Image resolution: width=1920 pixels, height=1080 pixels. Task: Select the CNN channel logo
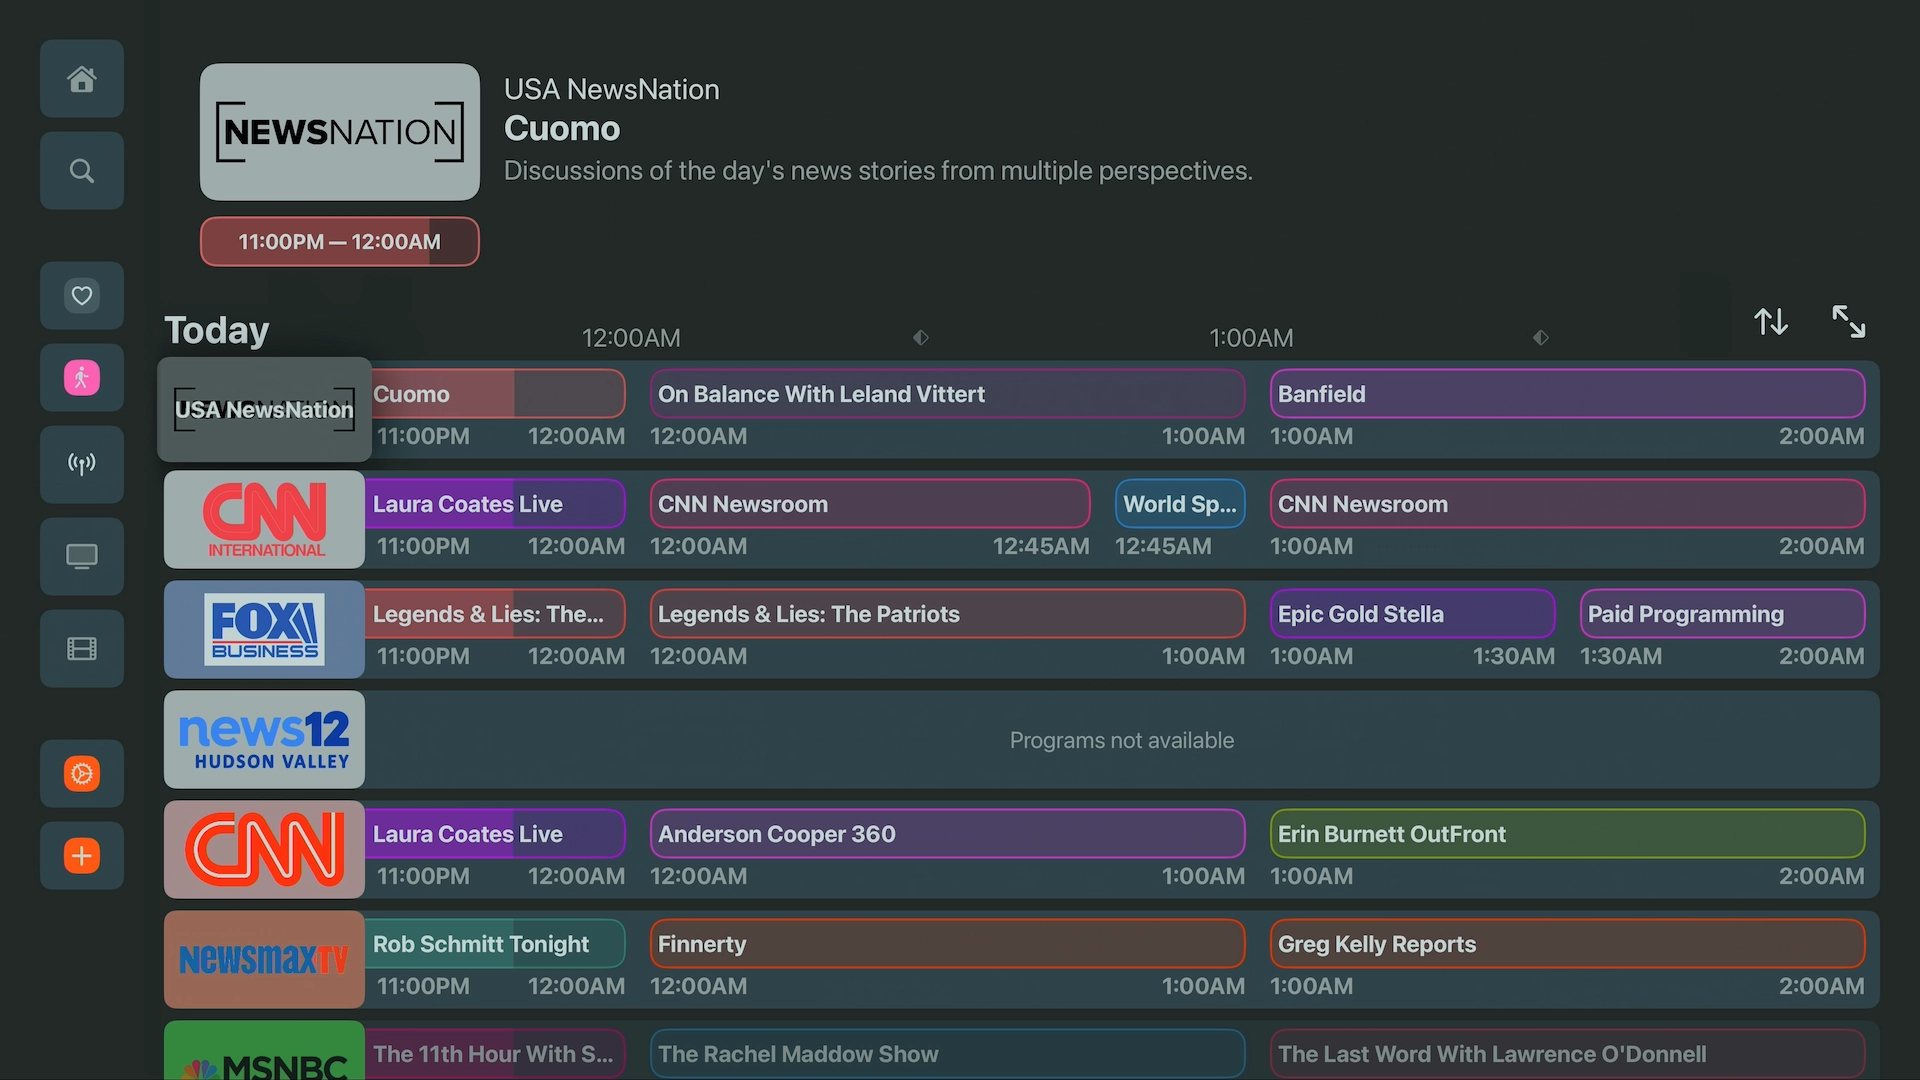click(x=265, y=850)
